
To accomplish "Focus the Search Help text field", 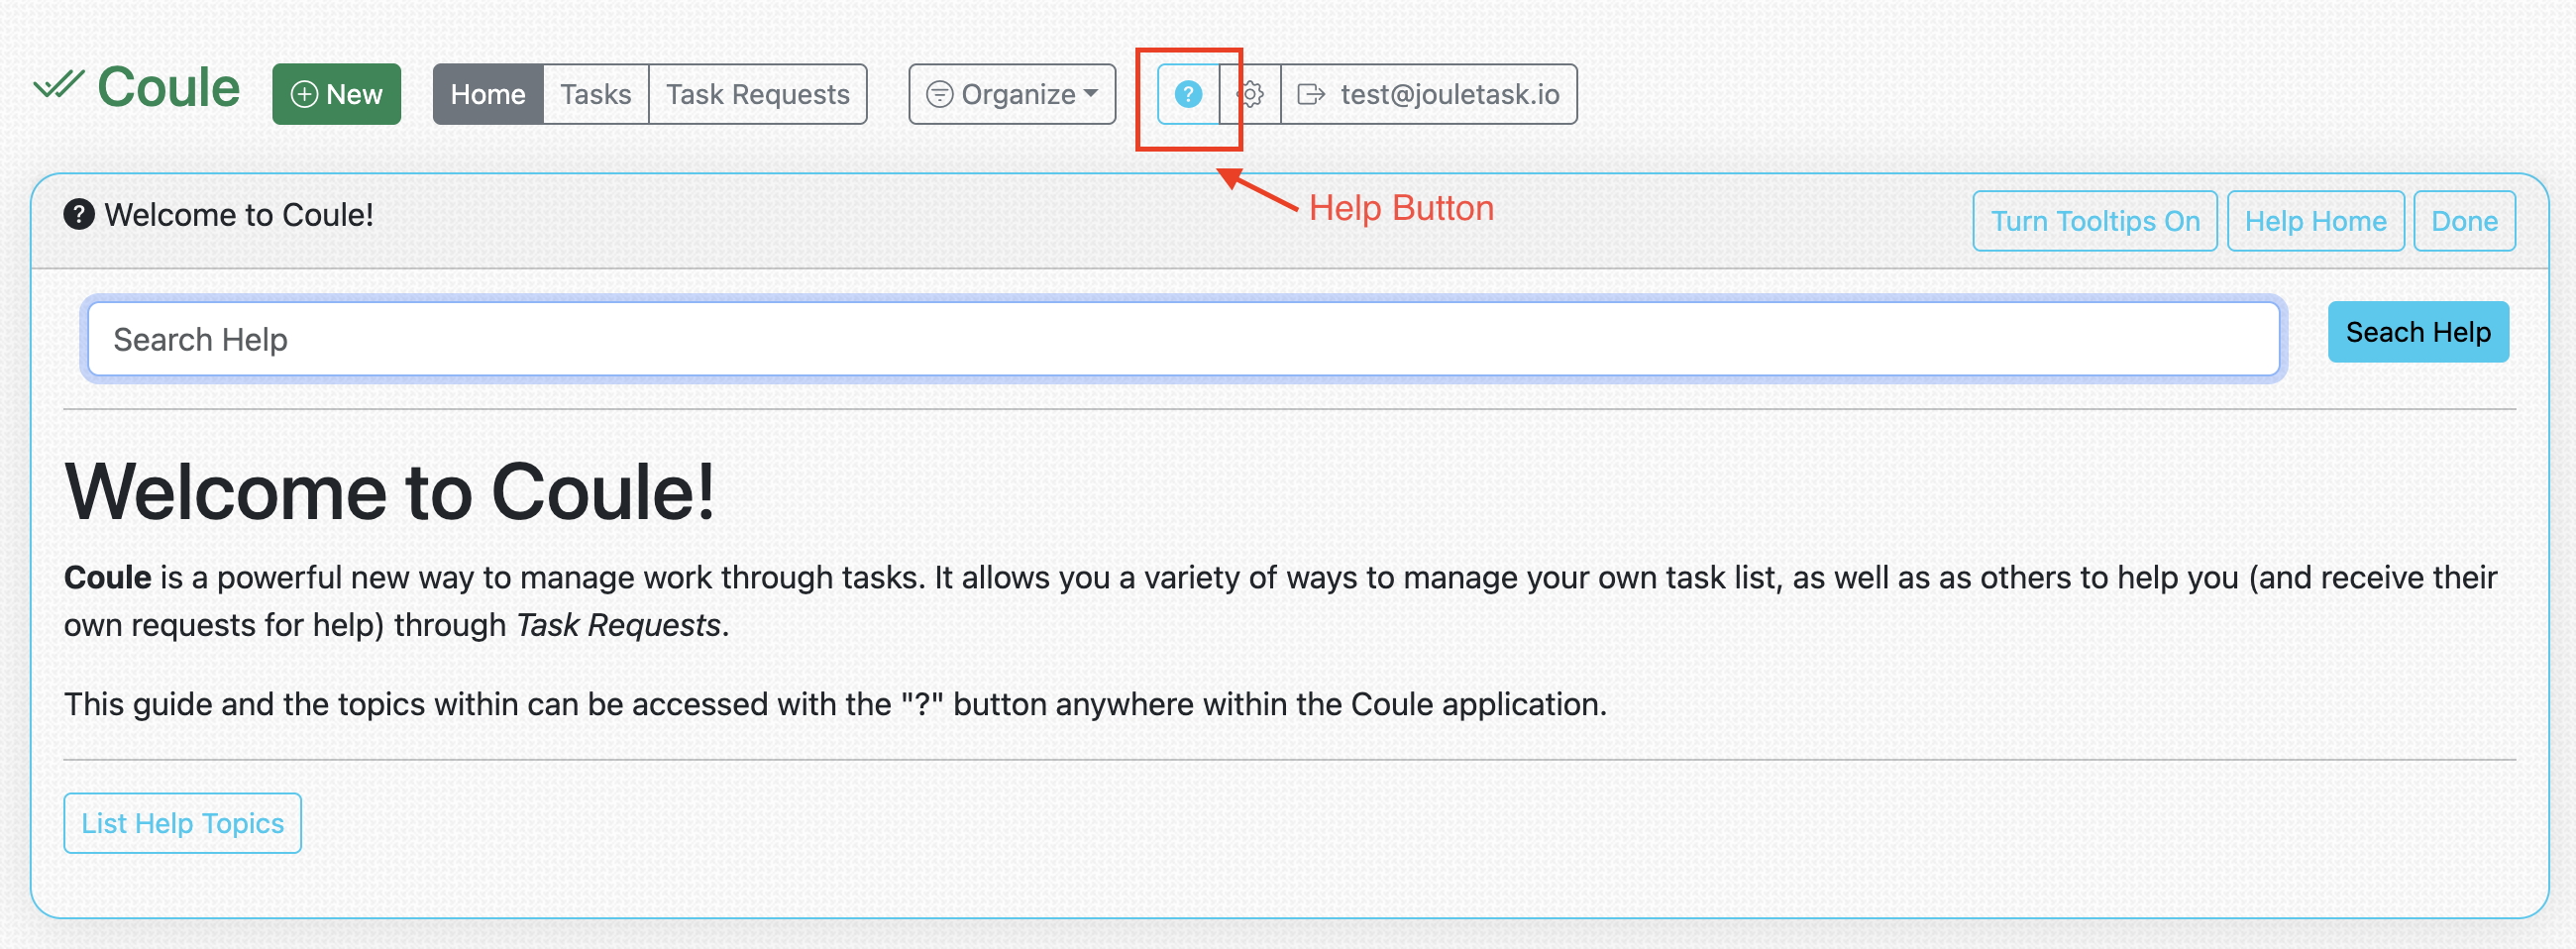I will pos(1182,340).
